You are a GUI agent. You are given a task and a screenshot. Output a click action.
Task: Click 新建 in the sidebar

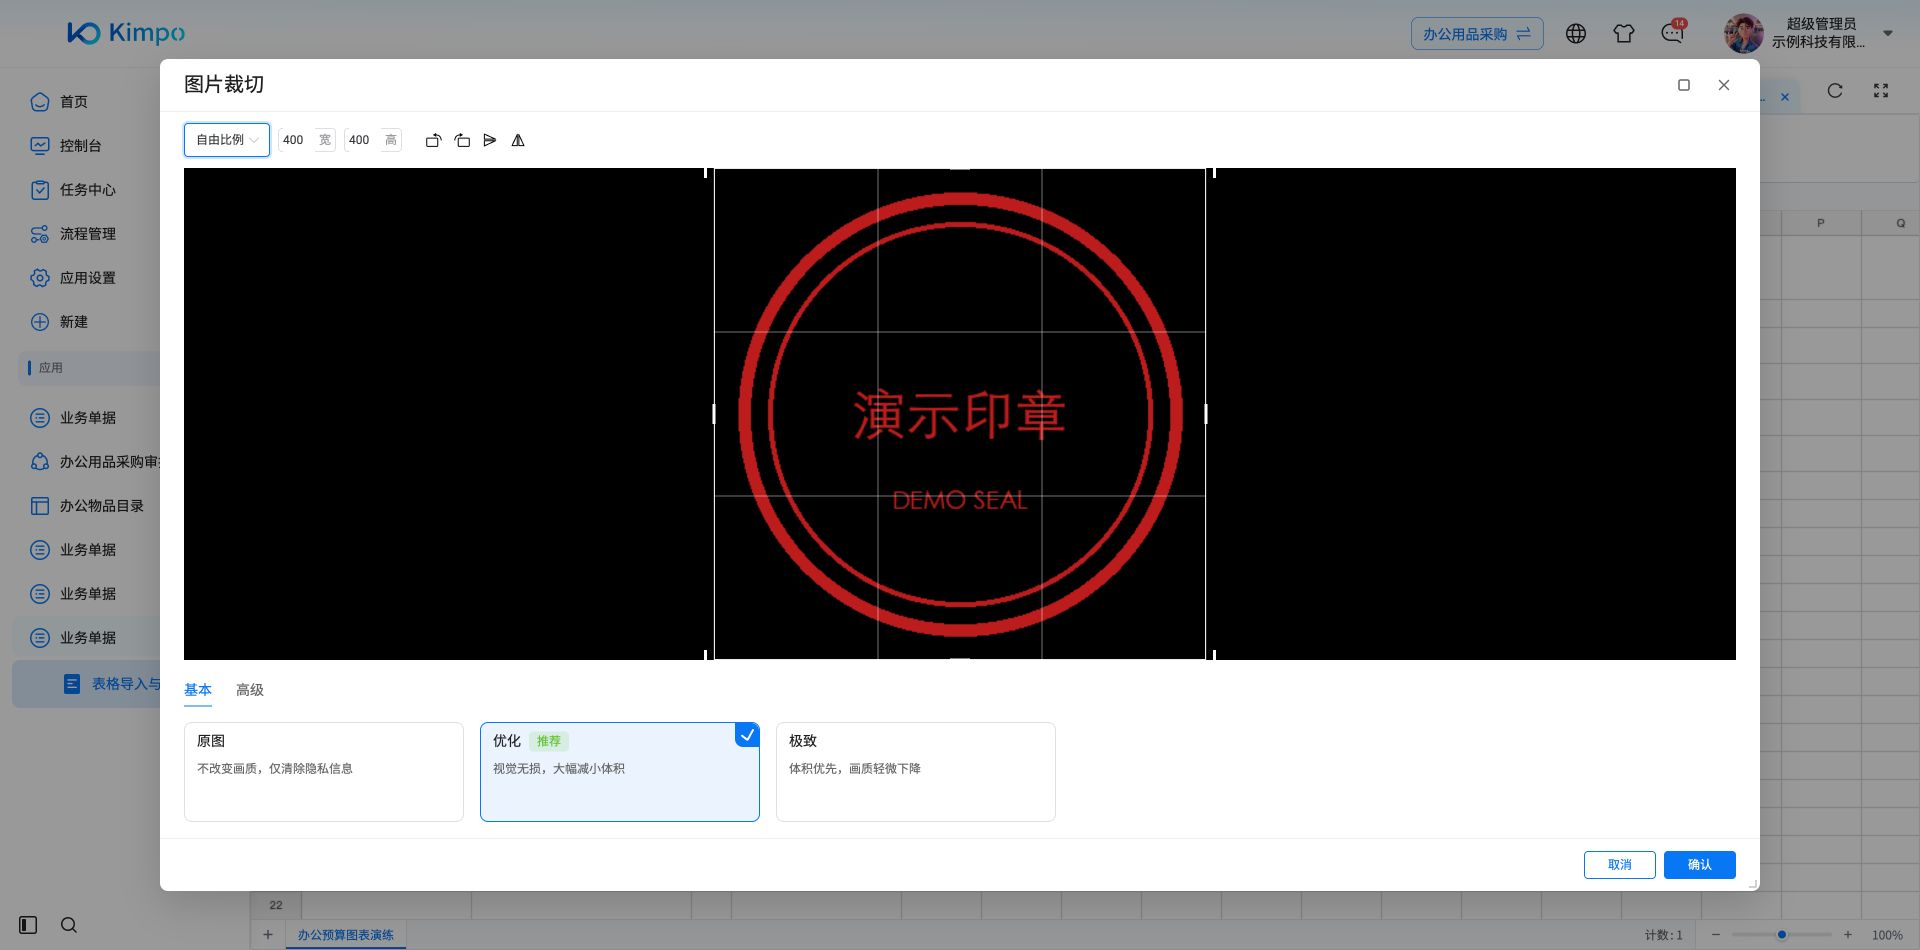[73, 322]
